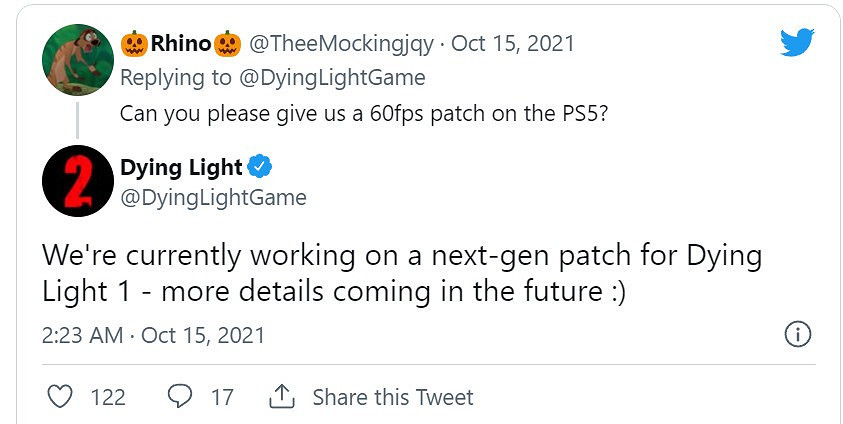Click the pumpkin emoji before Rhino
843x424 pixels.
click(134, 44)
